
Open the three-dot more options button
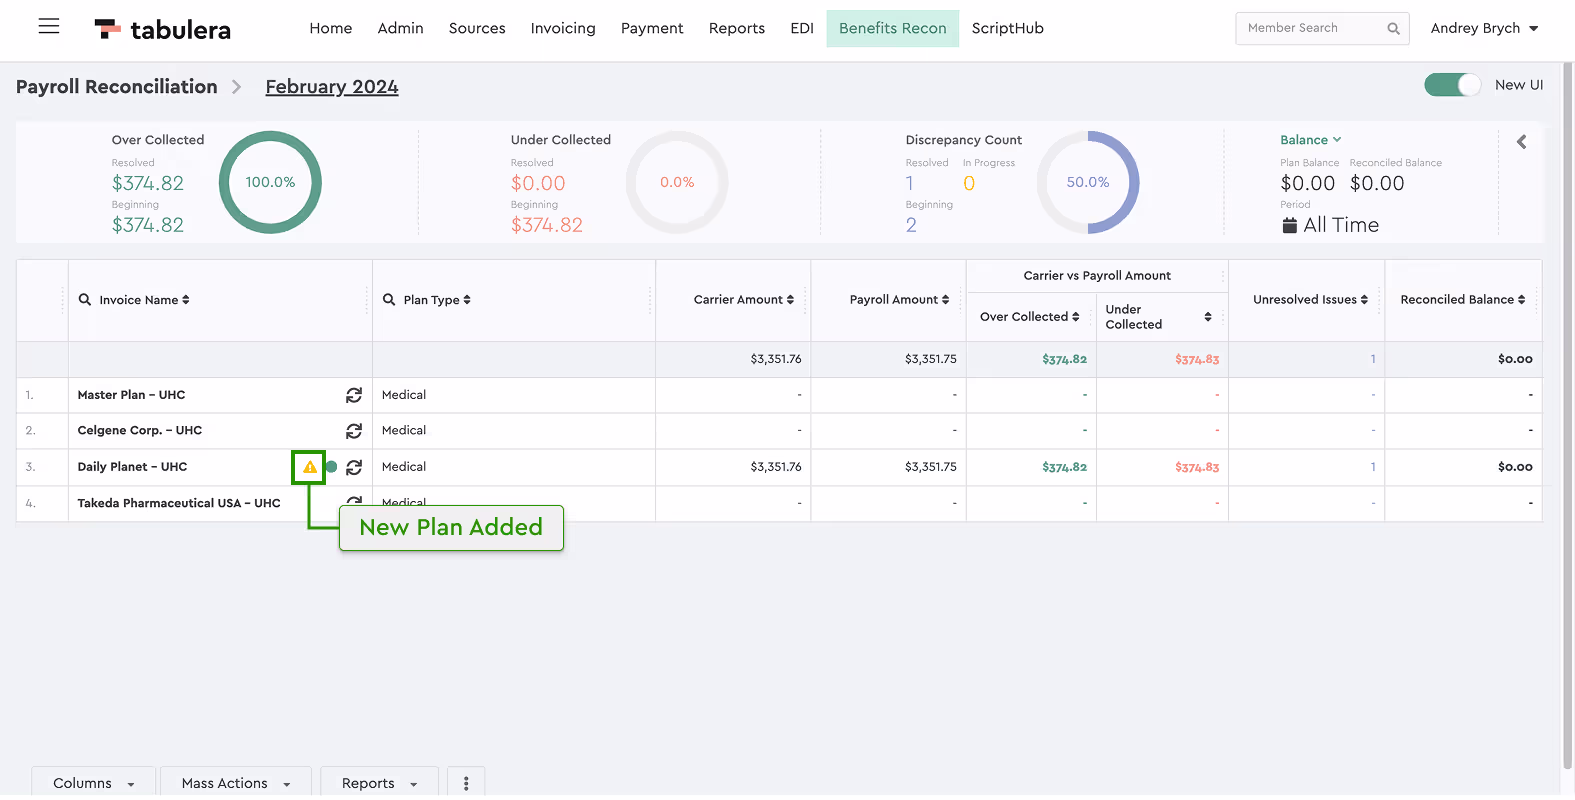point(466,783)
